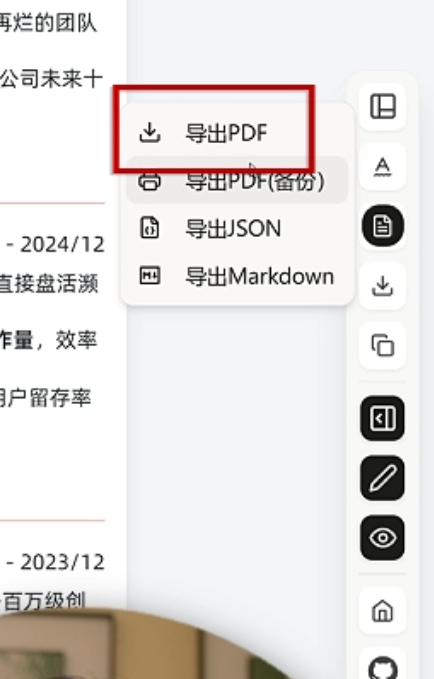Image resolution: width=434 pixels, height=679 pixels.
Task: Open the GitHub icon link
Action: click(383, 667)
